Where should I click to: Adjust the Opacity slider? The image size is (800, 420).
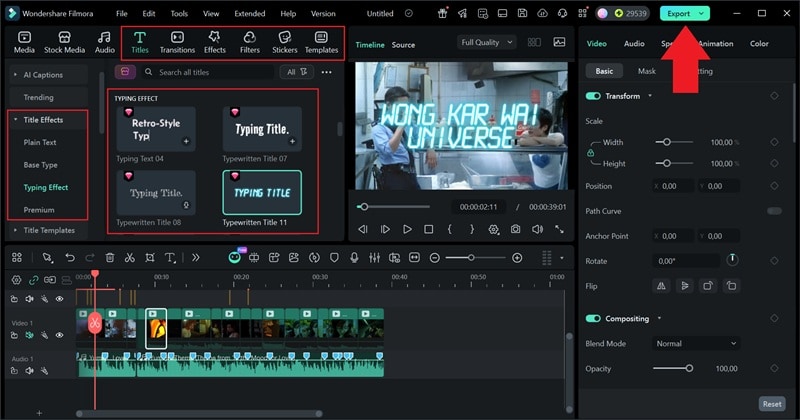click(x=672, y=368)
